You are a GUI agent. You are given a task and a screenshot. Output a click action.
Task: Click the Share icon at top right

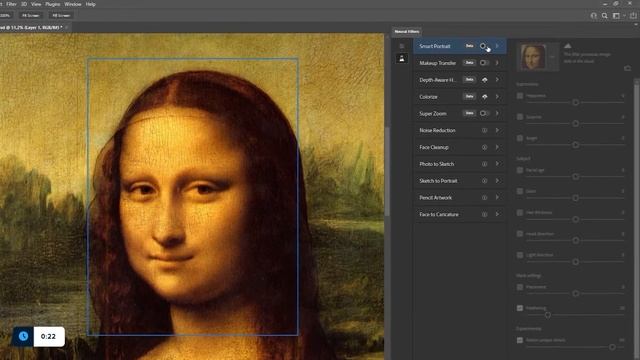point(633,16)
